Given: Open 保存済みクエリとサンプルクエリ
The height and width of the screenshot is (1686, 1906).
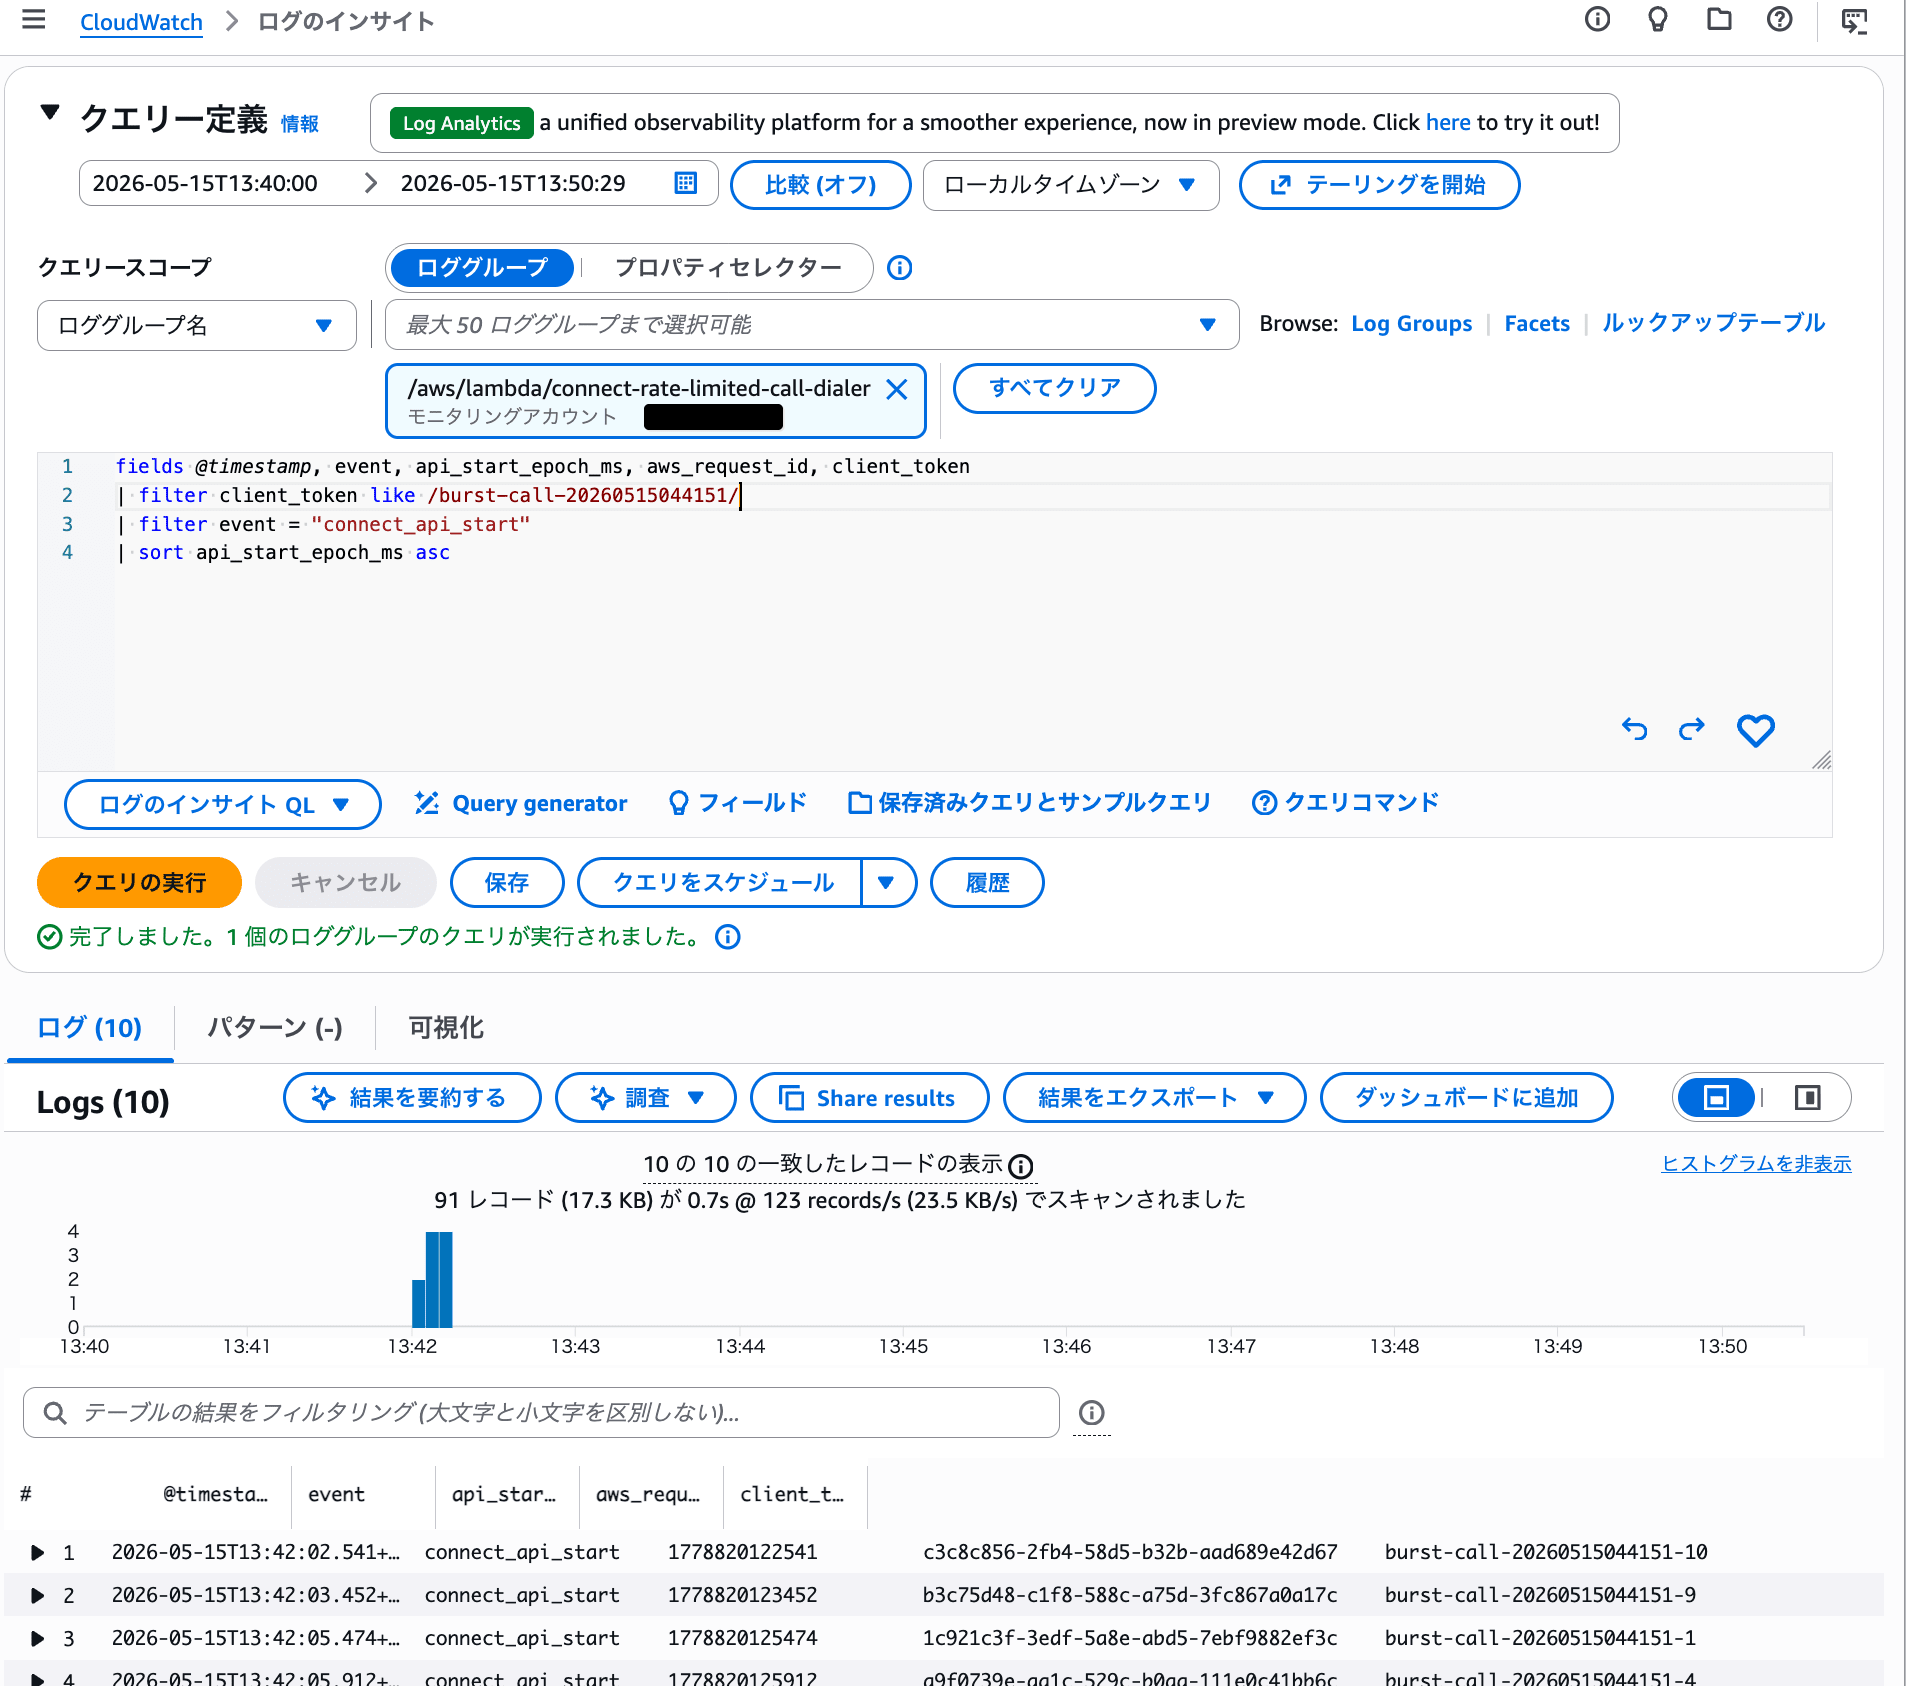Looking at the screenshot, I should point(1029,803).
